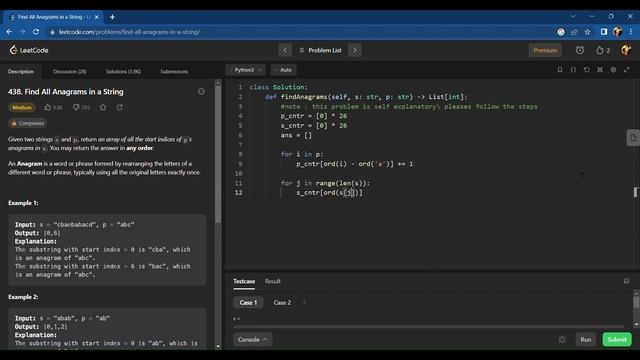Click the browser extension icon in toolbar
The width and height of the screenshot is (640, 360).
[561, 32]
